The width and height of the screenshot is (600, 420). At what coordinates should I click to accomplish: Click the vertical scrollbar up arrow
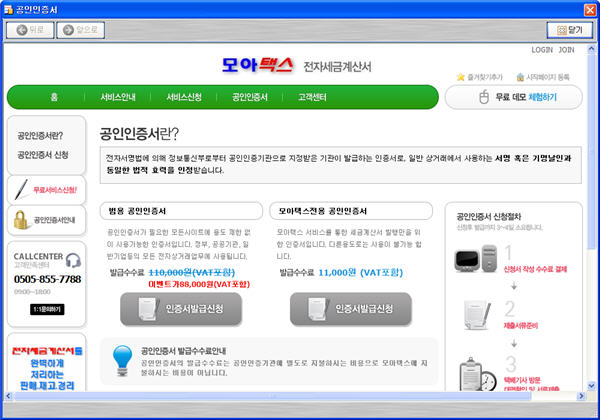pos(591,49)
